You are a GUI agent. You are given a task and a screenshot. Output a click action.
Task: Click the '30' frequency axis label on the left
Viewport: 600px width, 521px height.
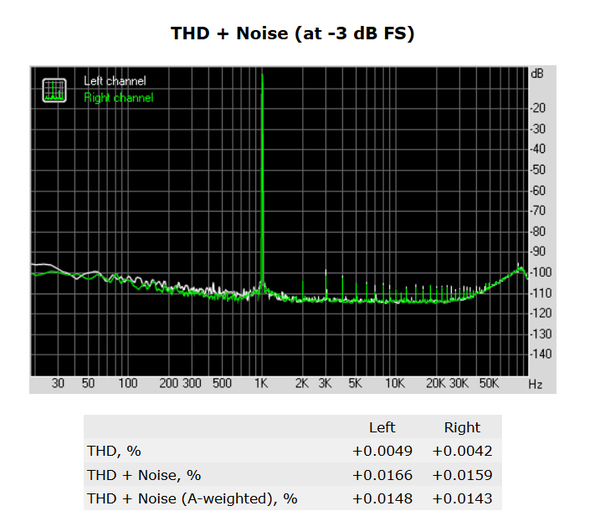pos(58,383)
